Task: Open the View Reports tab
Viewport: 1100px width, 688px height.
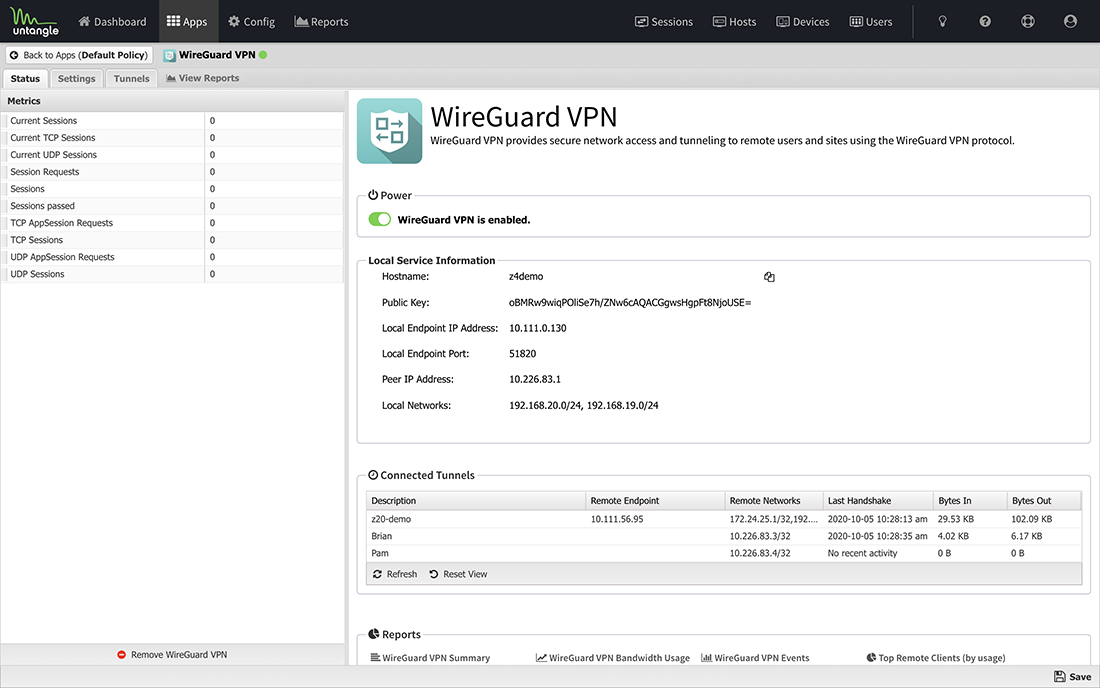Action: [x=203, y=78]
